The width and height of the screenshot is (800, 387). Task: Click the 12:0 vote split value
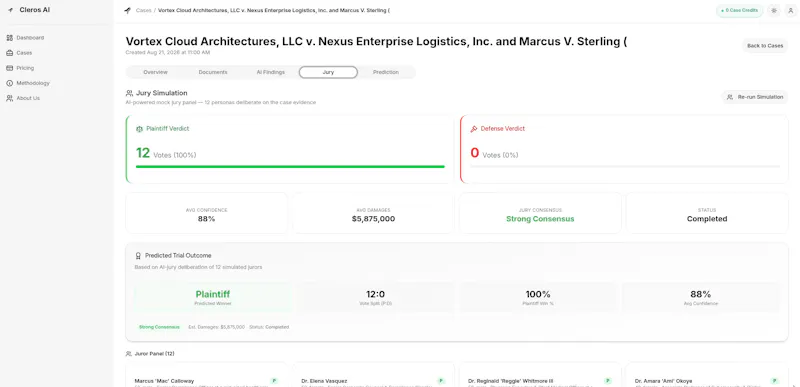pyautogui.click(x=376, y=294)
